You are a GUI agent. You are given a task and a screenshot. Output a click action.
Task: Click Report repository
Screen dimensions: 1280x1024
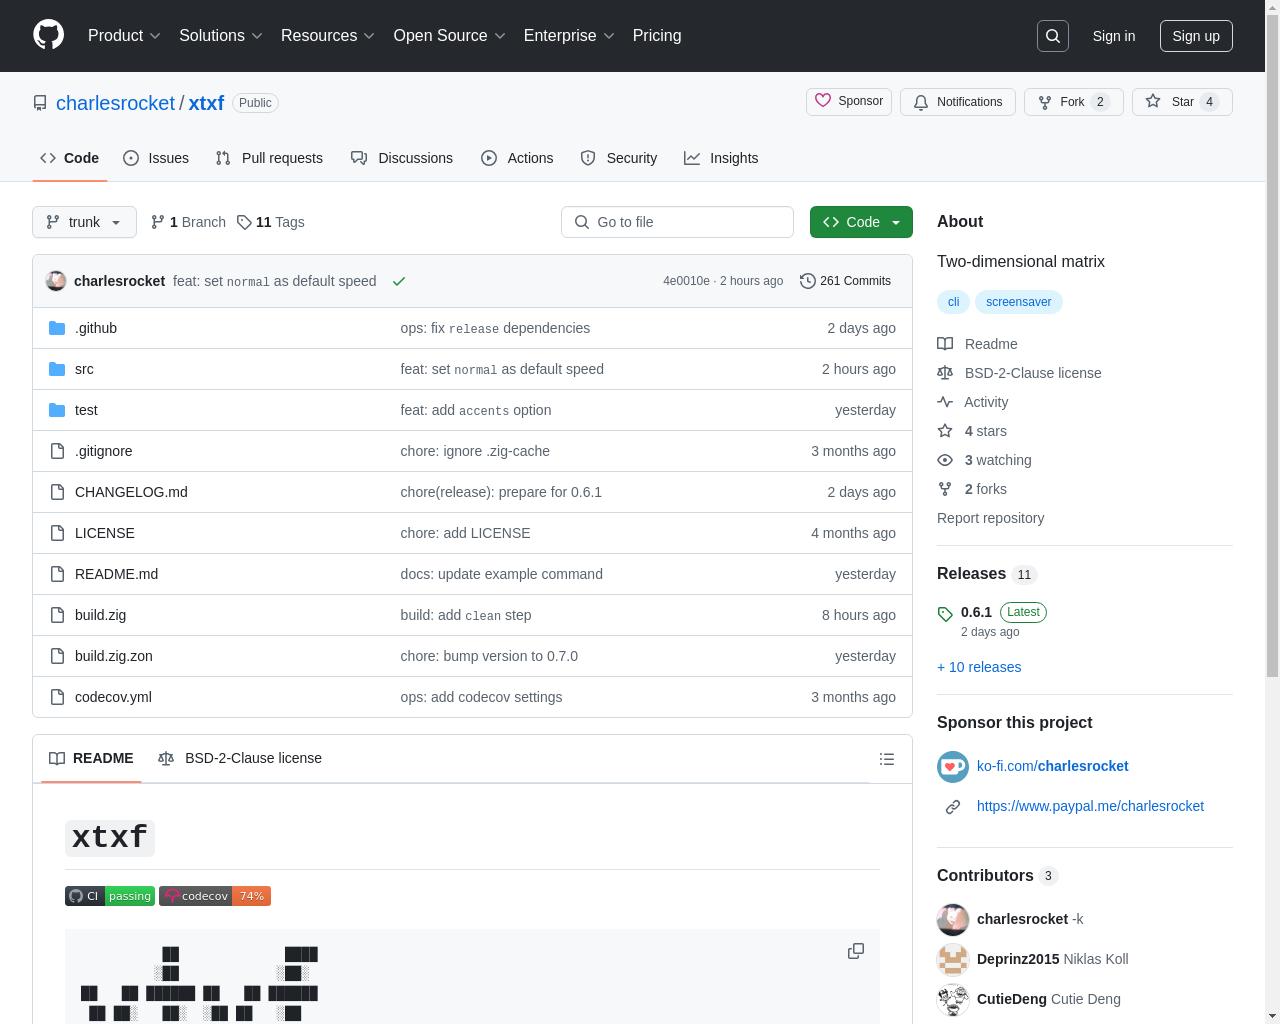click(x=990, y=518)
